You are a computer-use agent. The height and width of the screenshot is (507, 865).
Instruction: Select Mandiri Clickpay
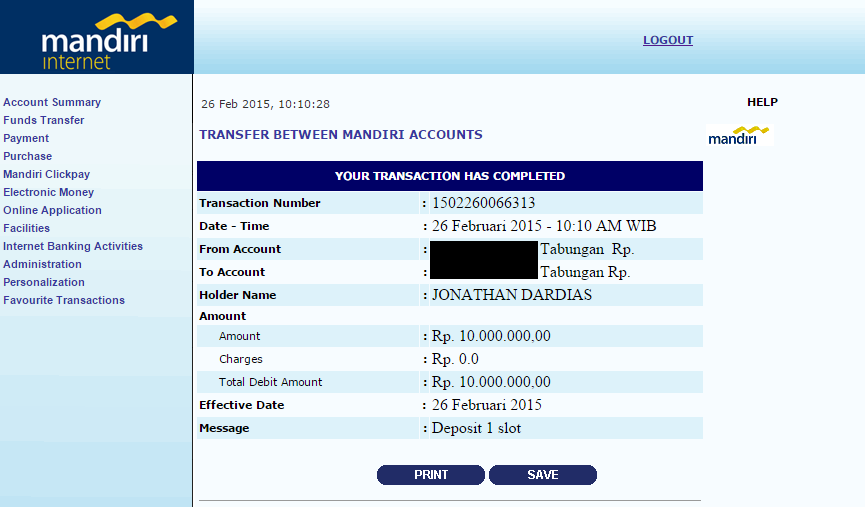click(46, 174)
